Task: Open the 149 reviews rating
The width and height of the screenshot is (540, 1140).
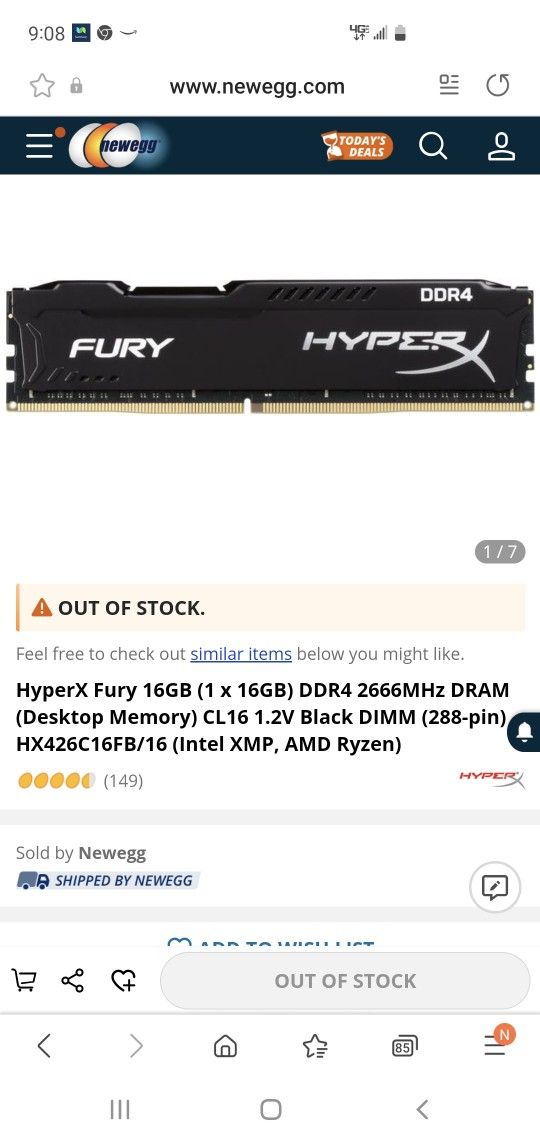Action: (x=80, y=781)
